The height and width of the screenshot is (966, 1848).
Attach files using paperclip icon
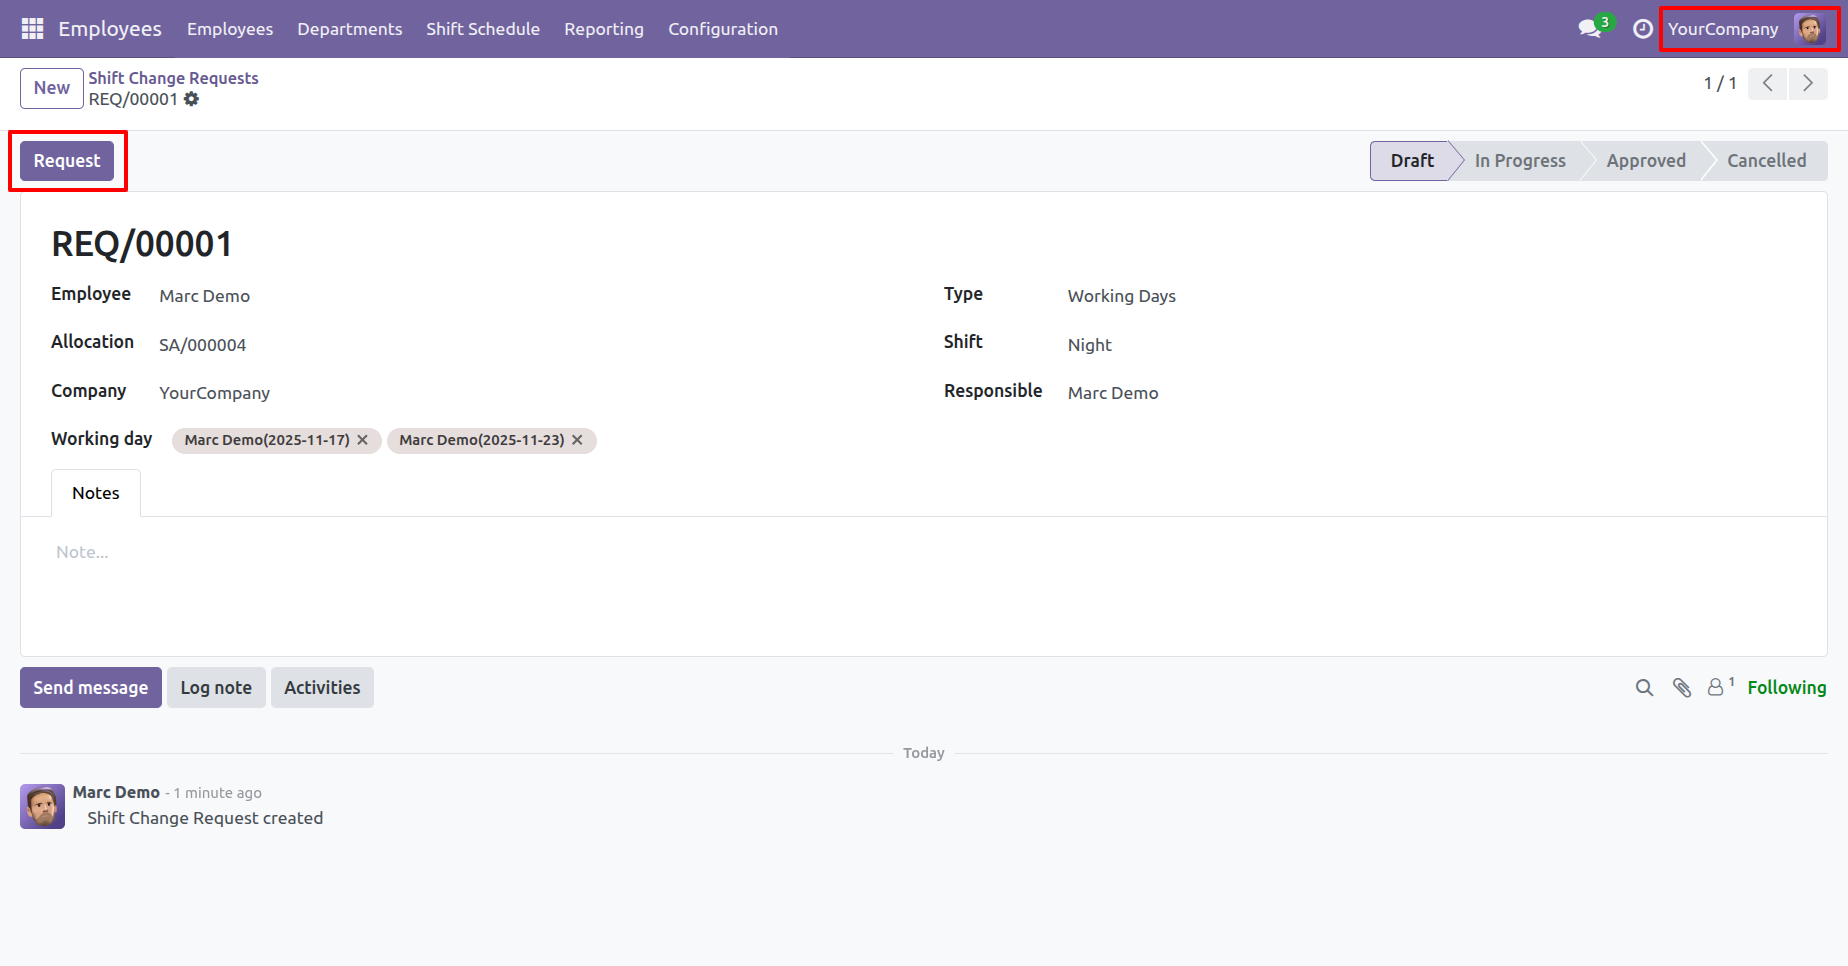pyautogui.click(x=1682, y=688)
